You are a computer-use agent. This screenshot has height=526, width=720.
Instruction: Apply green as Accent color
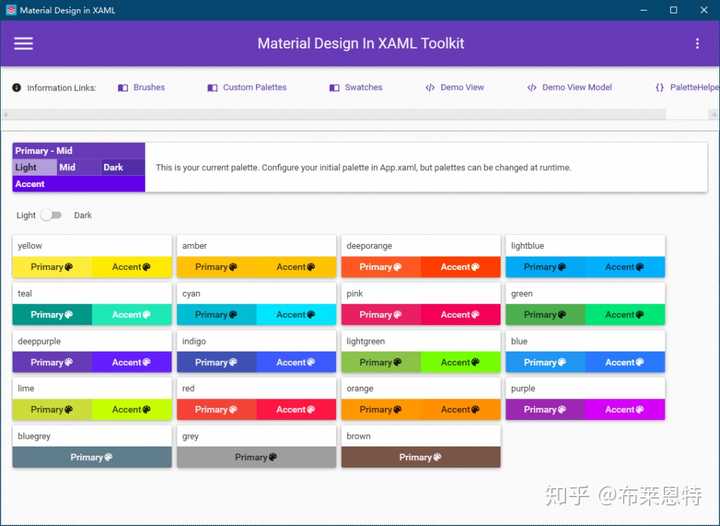coord(624,315)
